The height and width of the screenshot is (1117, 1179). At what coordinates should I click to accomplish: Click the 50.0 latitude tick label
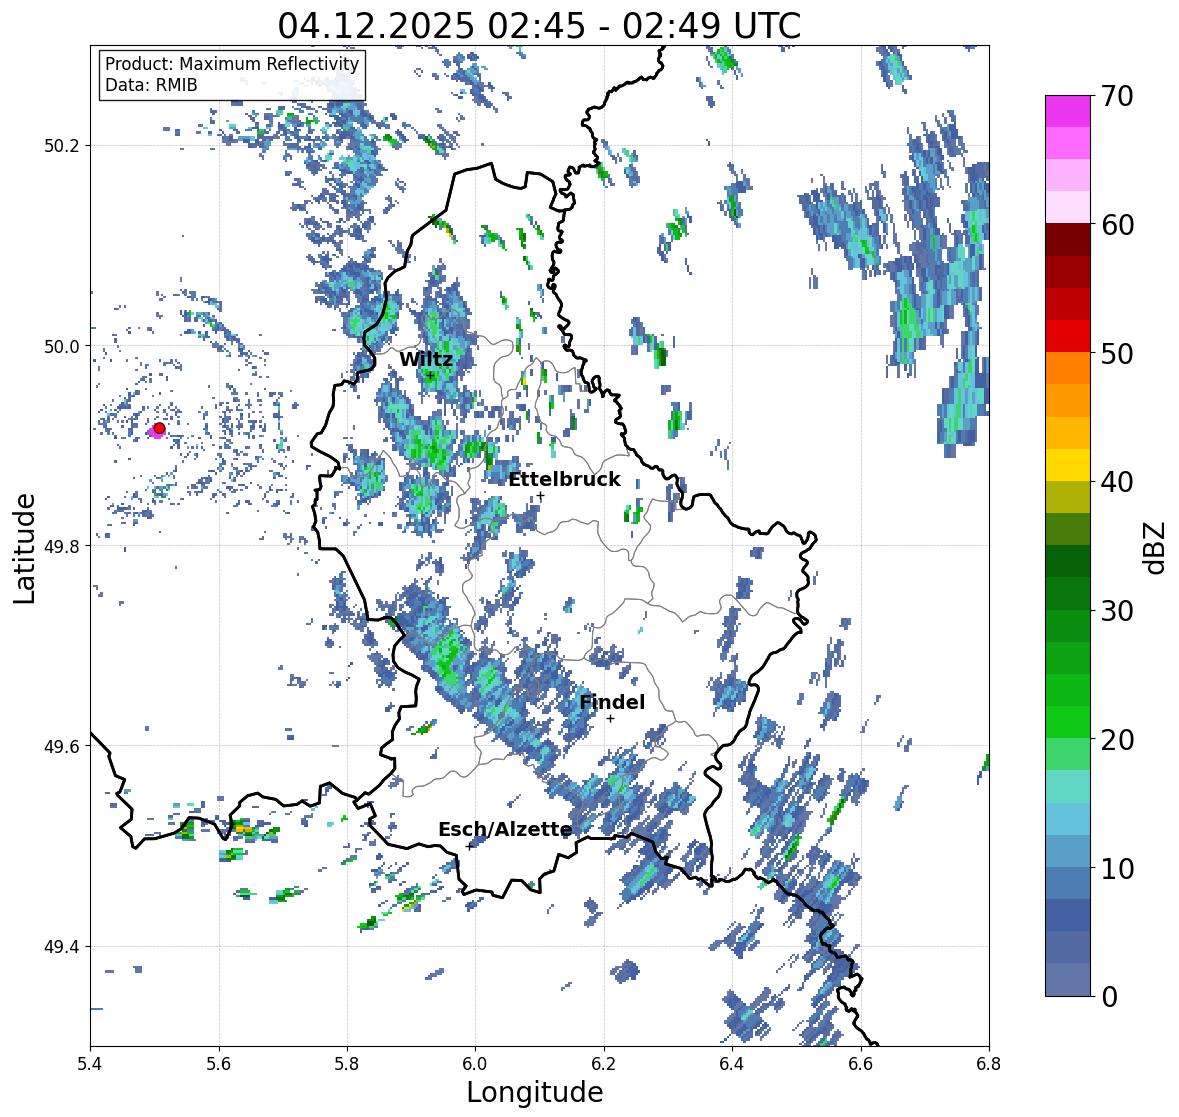click(x=62, y=347)
